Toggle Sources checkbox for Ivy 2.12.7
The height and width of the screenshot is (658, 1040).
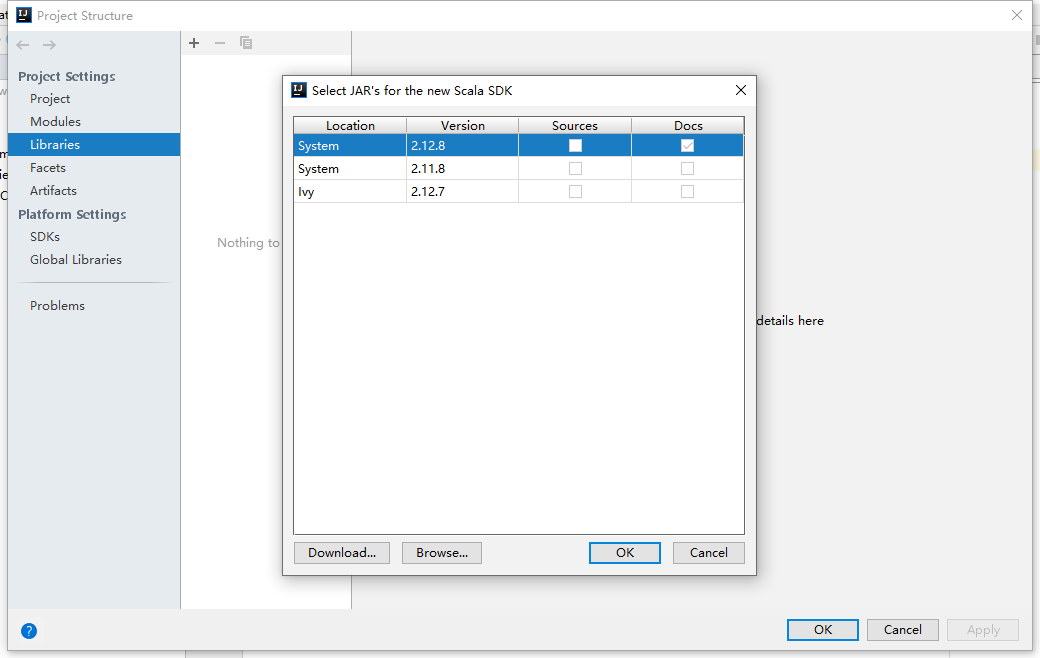(x=575, y=192)
